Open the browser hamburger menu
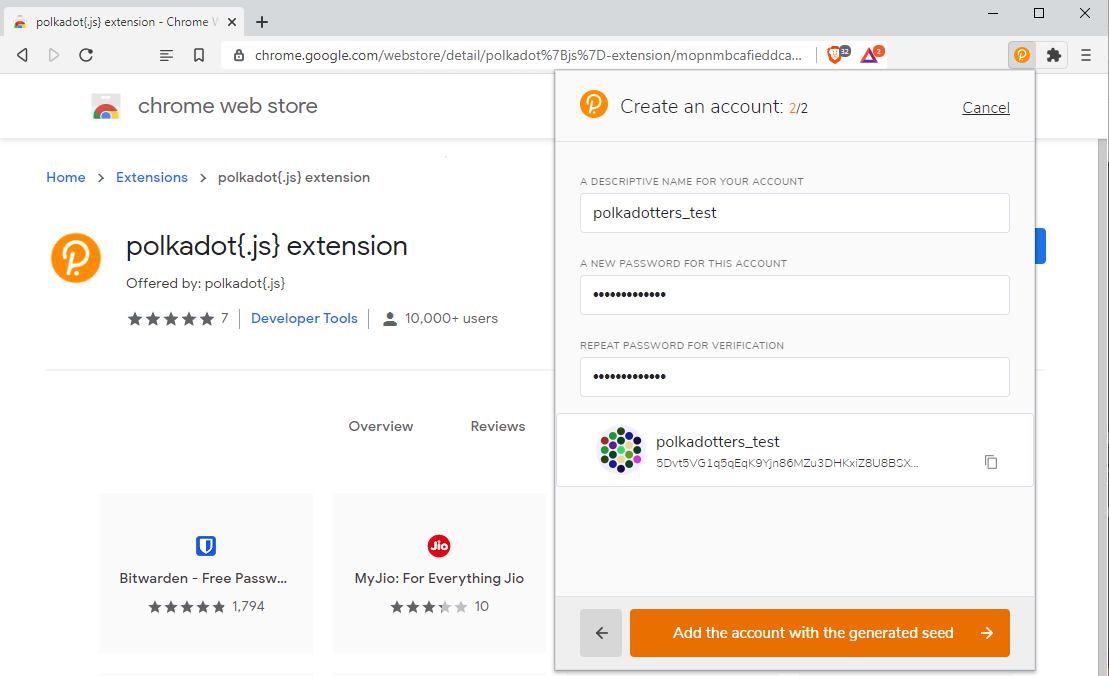1109x676 pixels. [x=1086, y=55]
